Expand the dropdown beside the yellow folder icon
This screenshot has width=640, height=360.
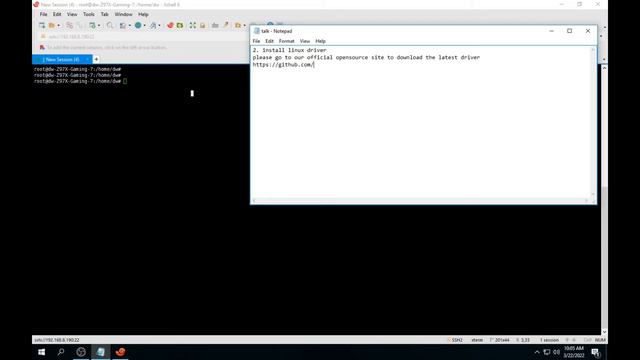coord(244,25)
